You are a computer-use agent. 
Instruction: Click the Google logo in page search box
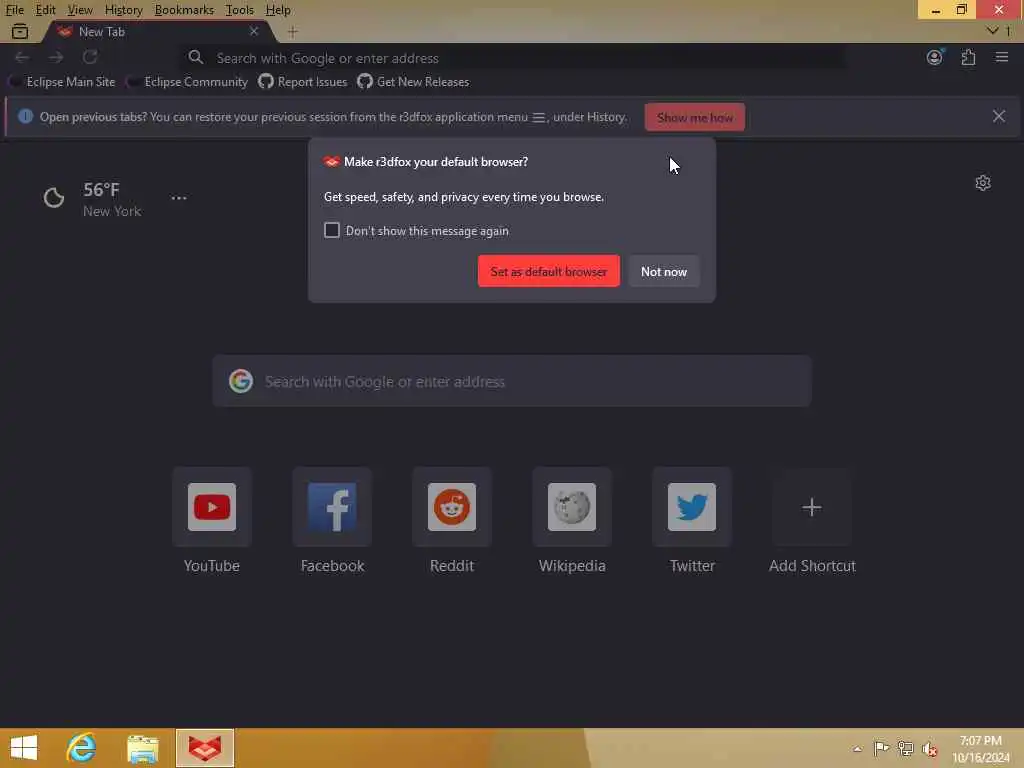[241, 381]
